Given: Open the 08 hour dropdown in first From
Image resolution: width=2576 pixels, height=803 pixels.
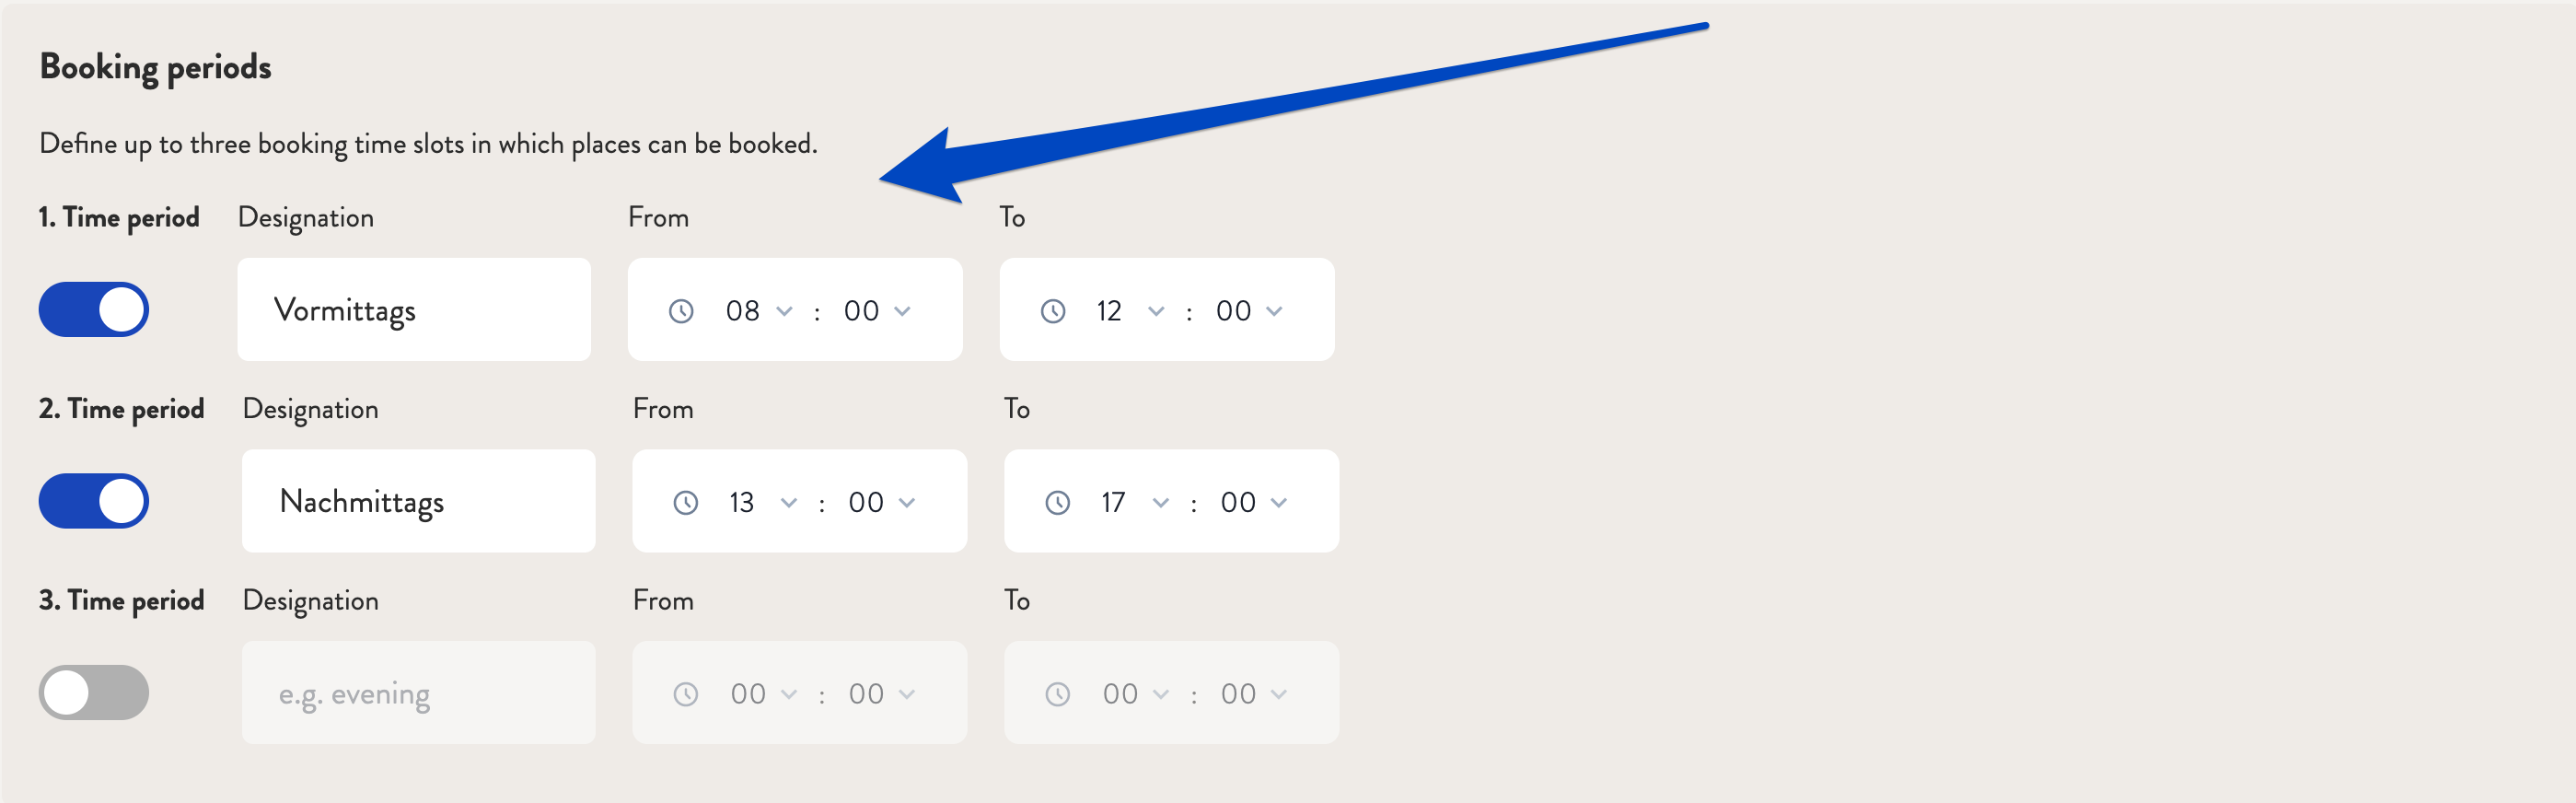Looking at the screenshot, I should [759, 311].
